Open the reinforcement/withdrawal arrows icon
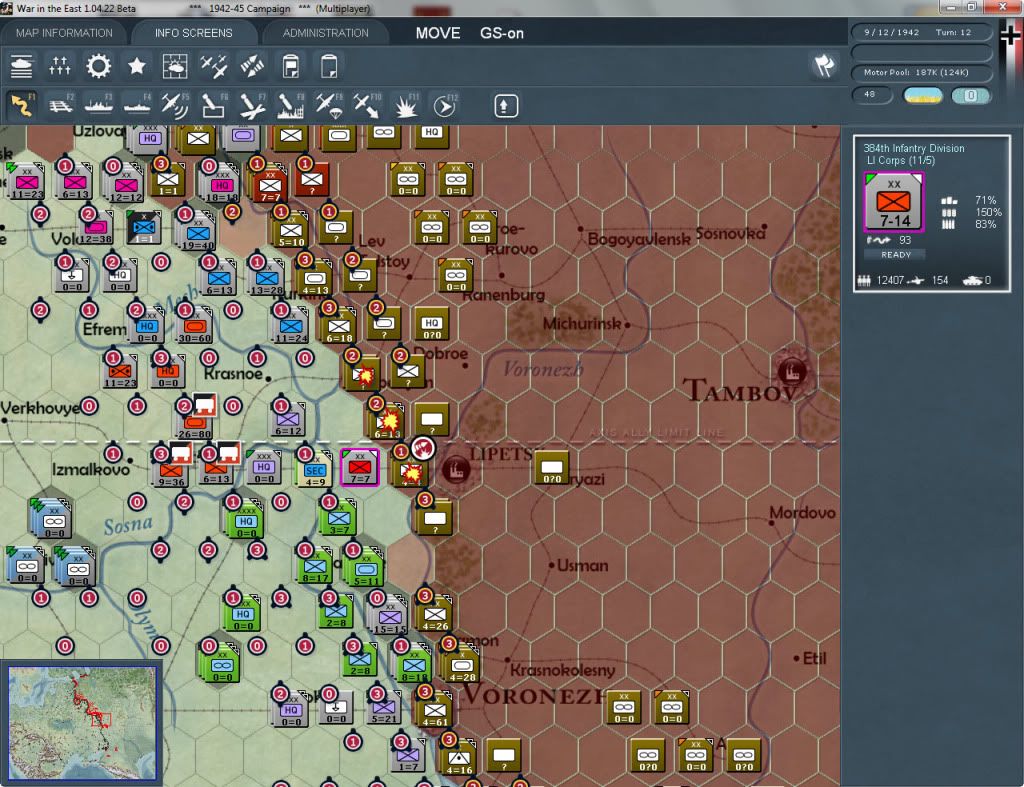This screenshot has height=787, width=1024. click(252, 66)
